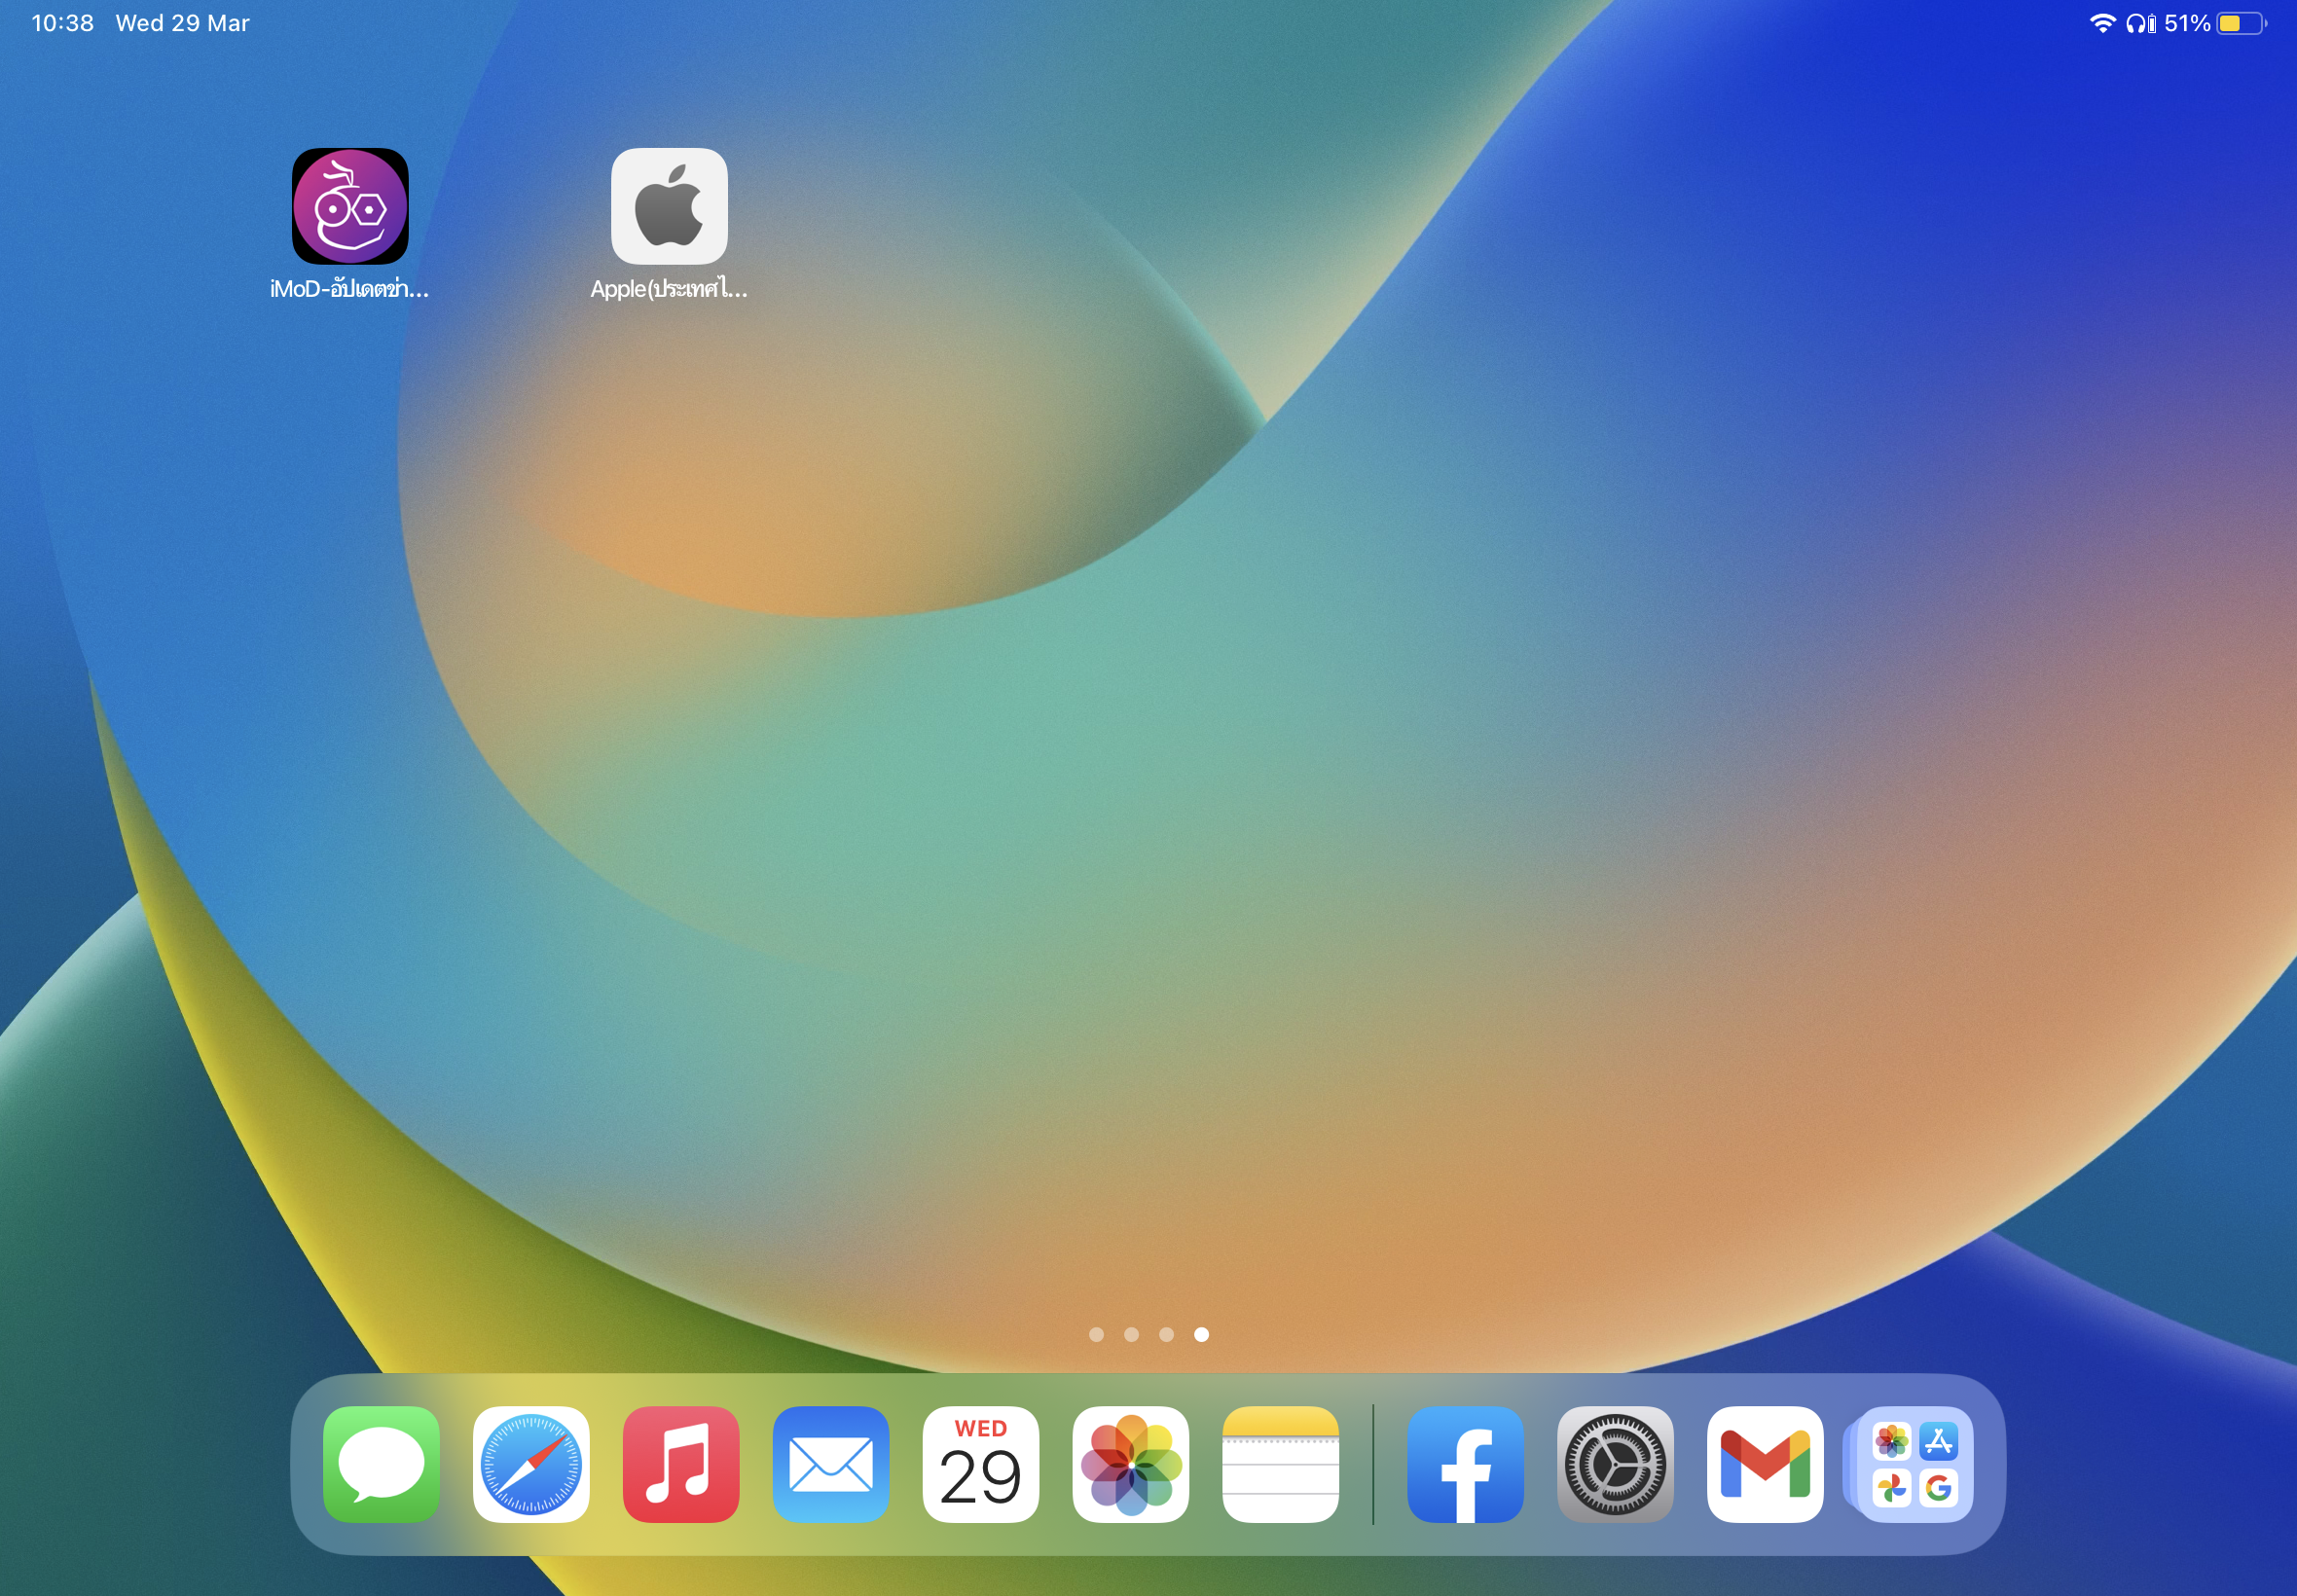Switch to the second page dot

coord(1131,1334)
